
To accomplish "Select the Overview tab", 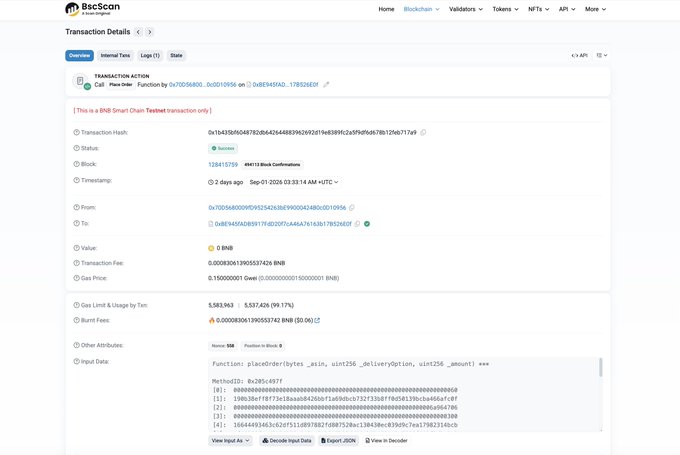I will tap(79, 56).
